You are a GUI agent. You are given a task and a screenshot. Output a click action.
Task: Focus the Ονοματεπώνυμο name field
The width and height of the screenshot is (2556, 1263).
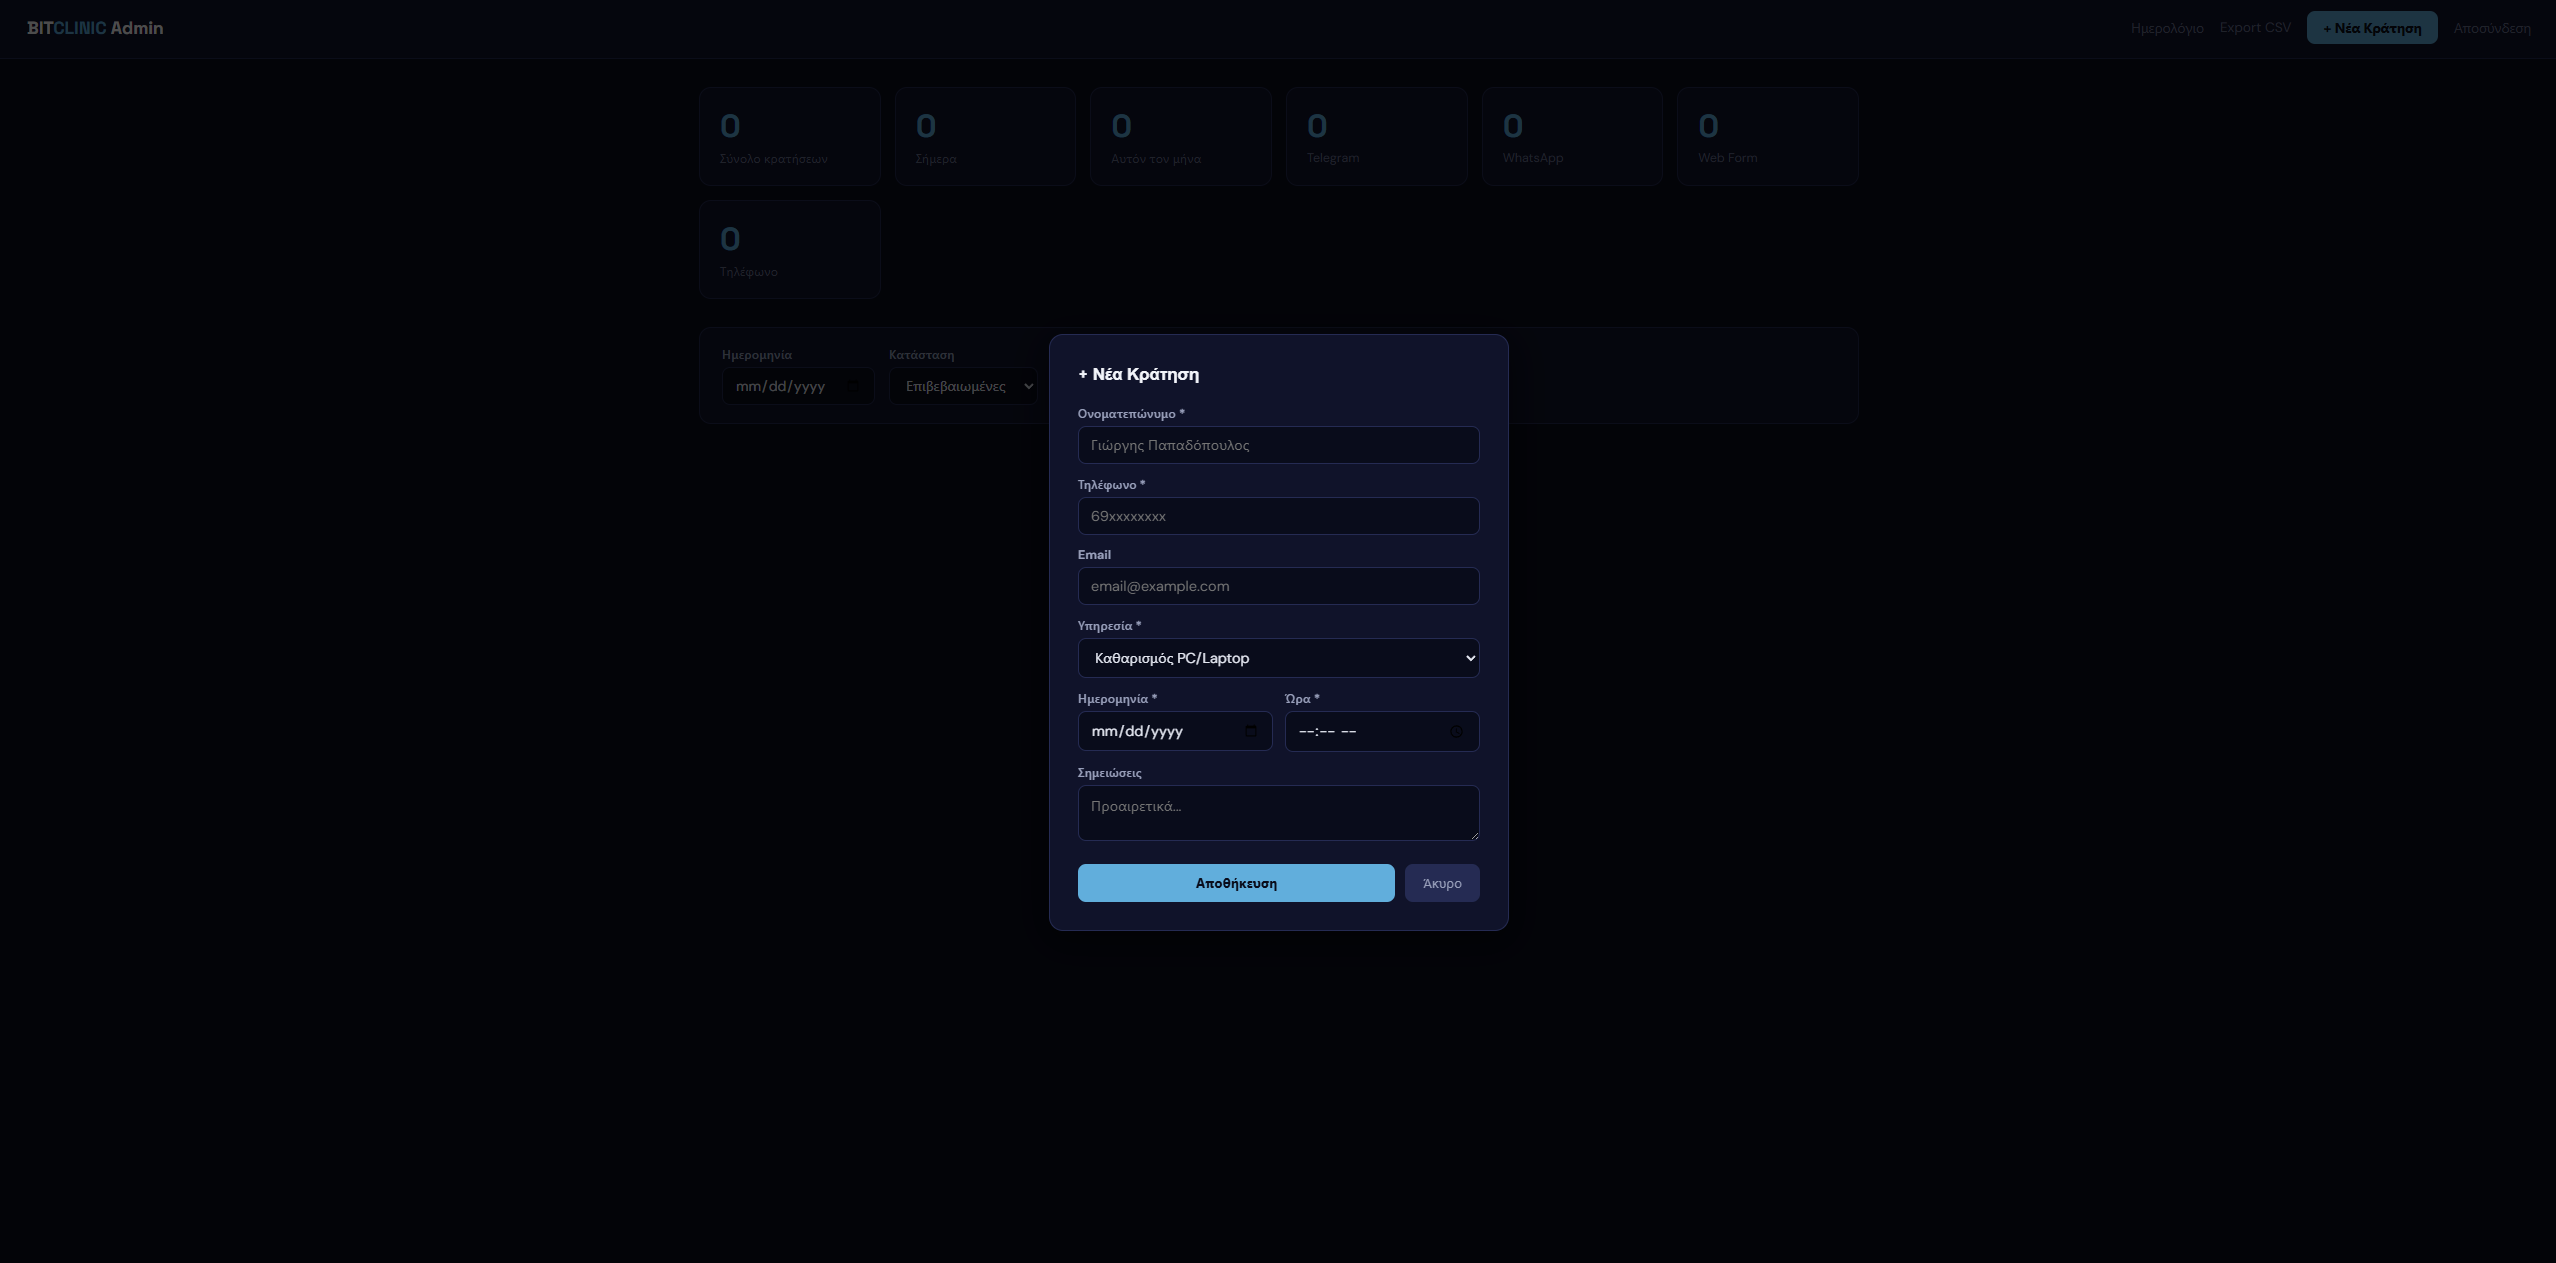tap(1278, 445)
